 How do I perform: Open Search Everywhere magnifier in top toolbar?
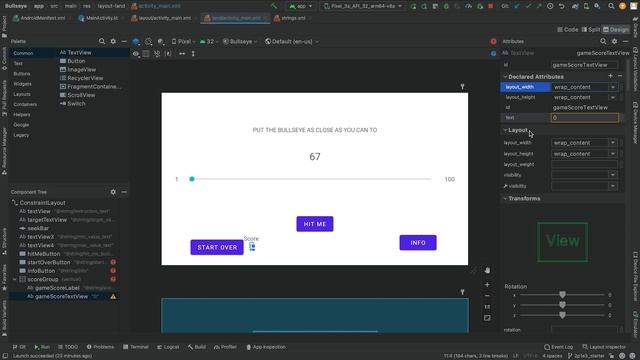point(611,6)
